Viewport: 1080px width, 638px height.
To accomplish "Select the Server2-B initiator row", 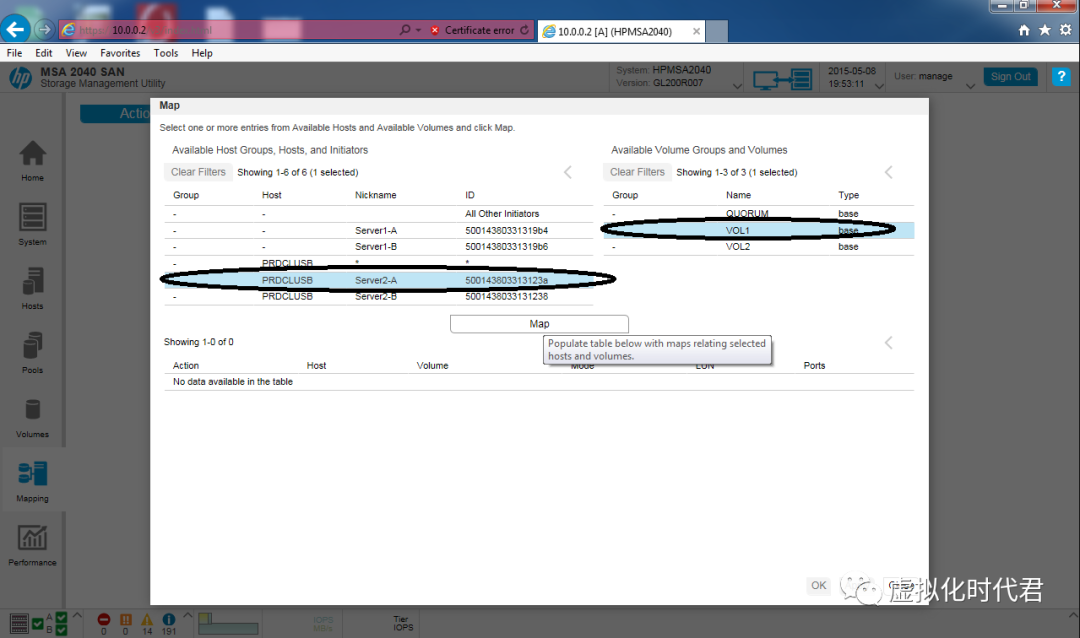I will (x=379, y=296).
